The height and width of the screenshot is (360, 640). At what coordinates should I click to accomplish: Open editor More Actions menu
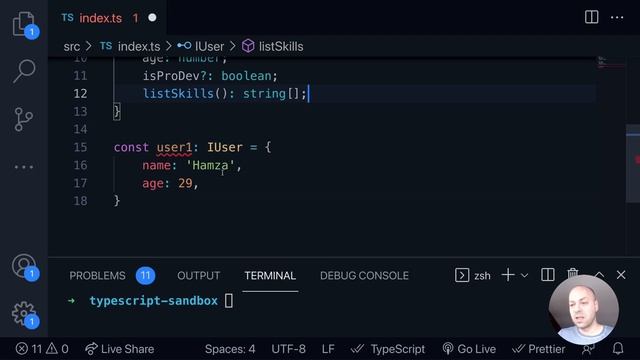(617, 18)
